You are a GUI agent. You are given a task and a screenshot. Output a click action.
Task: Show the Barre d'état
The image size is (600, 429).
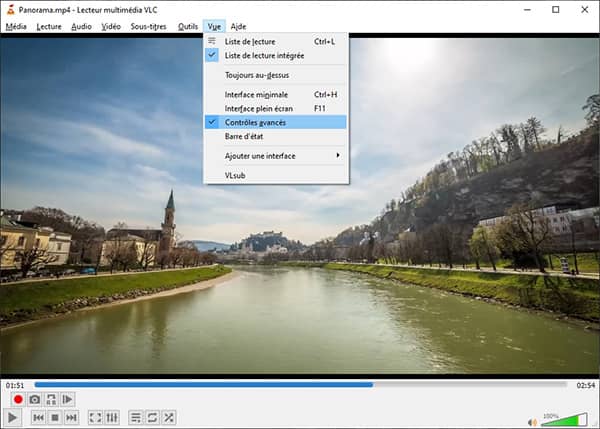click(x=276, y=136)
